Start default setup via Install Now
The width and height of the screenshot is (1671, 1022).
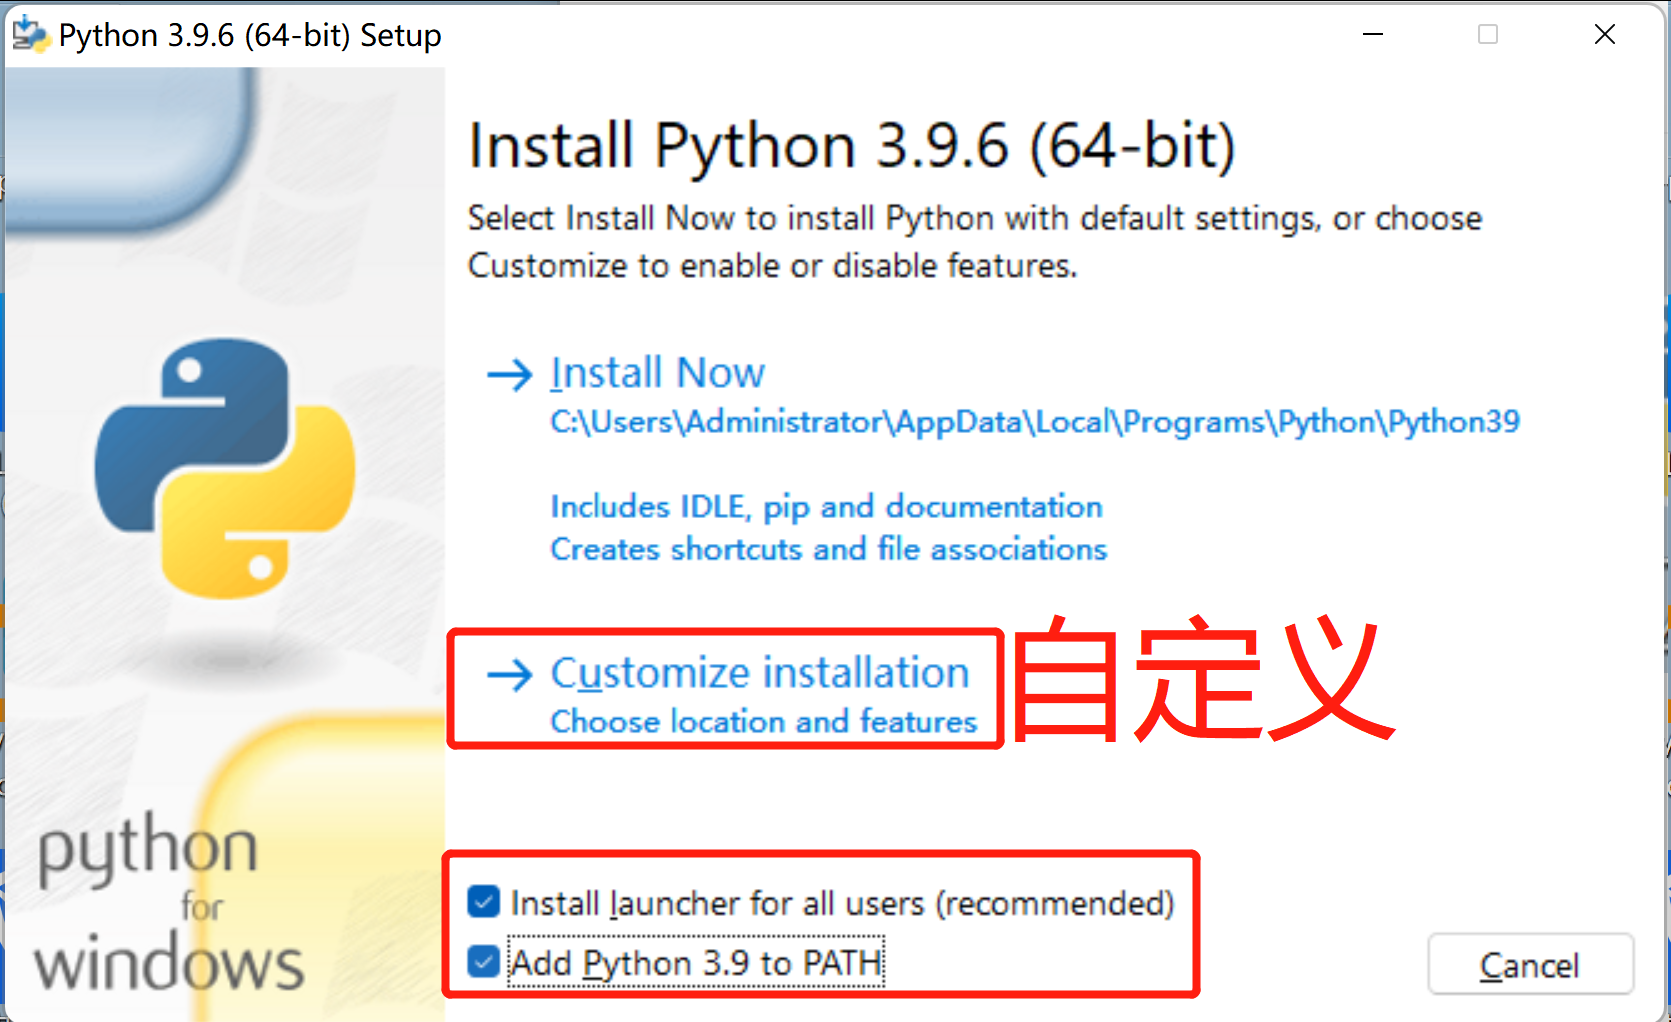pos(657,373)
